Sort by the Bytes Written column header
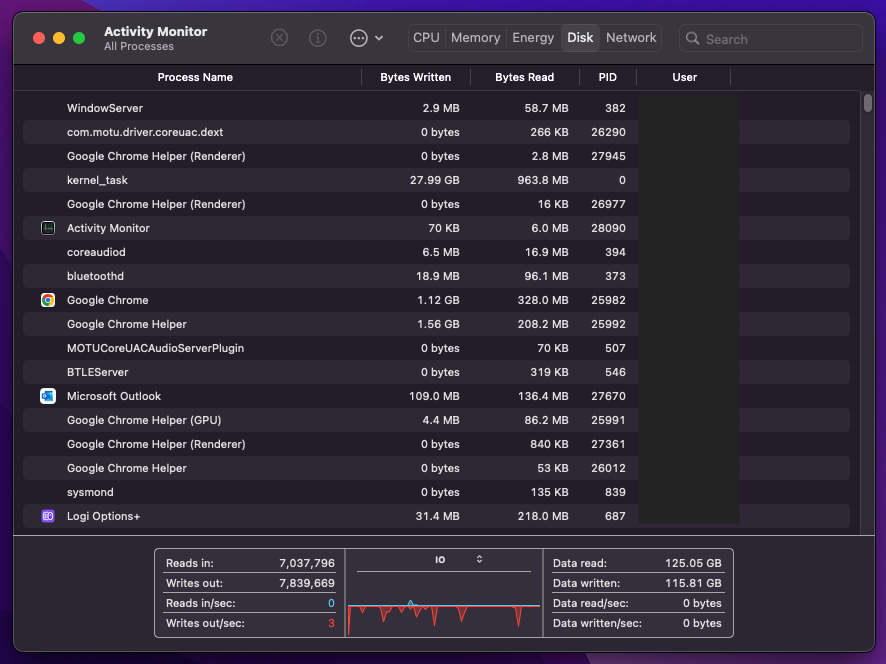 point(415,77)
